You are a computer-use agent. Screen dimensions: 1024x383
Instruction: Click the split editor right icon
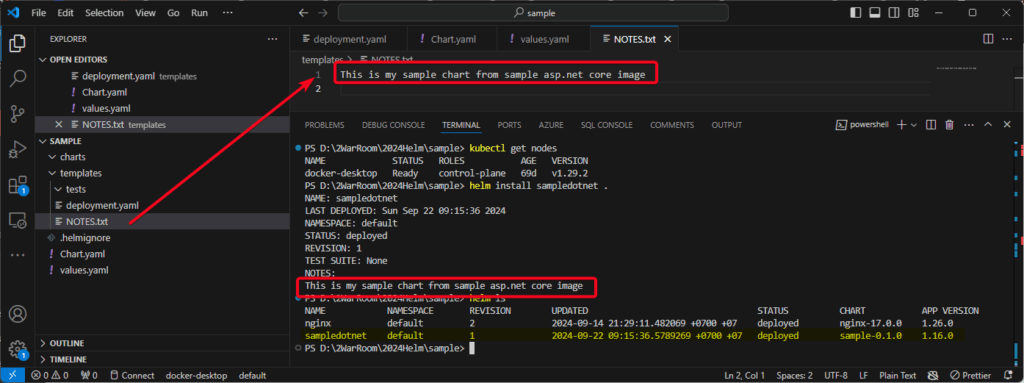(x=988, y=39)
